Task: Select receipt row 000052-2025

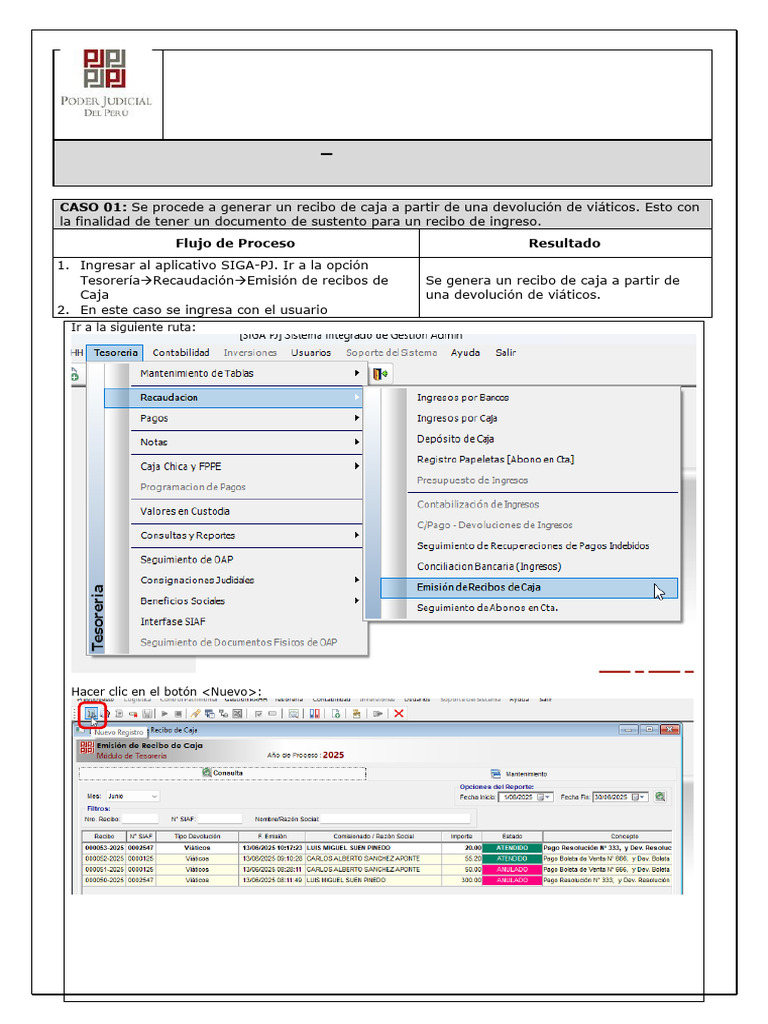Action: tap(377, 859)
